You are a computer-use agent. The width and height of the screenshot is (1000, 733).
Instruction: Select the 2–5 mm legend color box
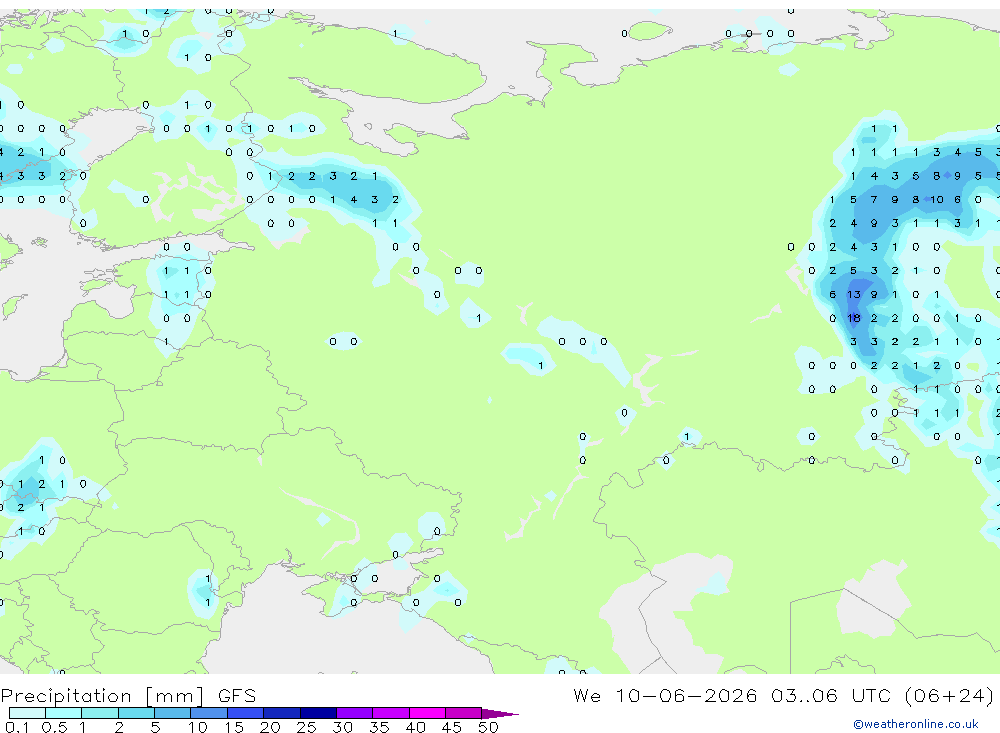click(x=136, y=713)
